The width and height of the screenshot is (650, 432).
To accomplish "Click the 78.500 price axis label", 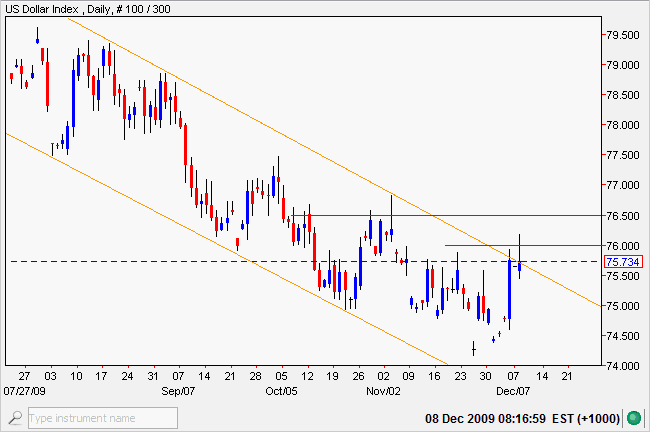I will [623, 95].
